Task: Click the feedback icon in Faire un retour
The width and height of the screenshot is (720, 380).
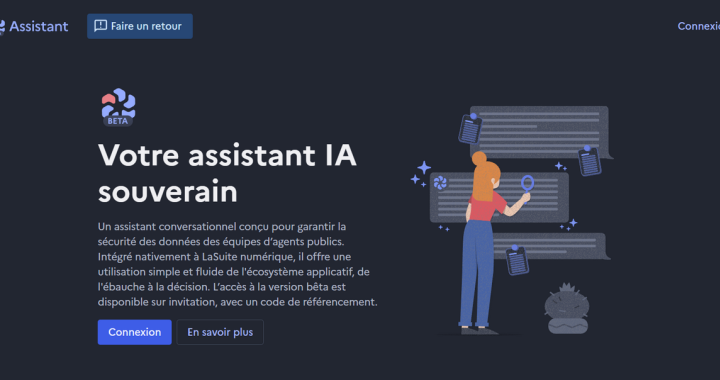Action: pos(101,26)
